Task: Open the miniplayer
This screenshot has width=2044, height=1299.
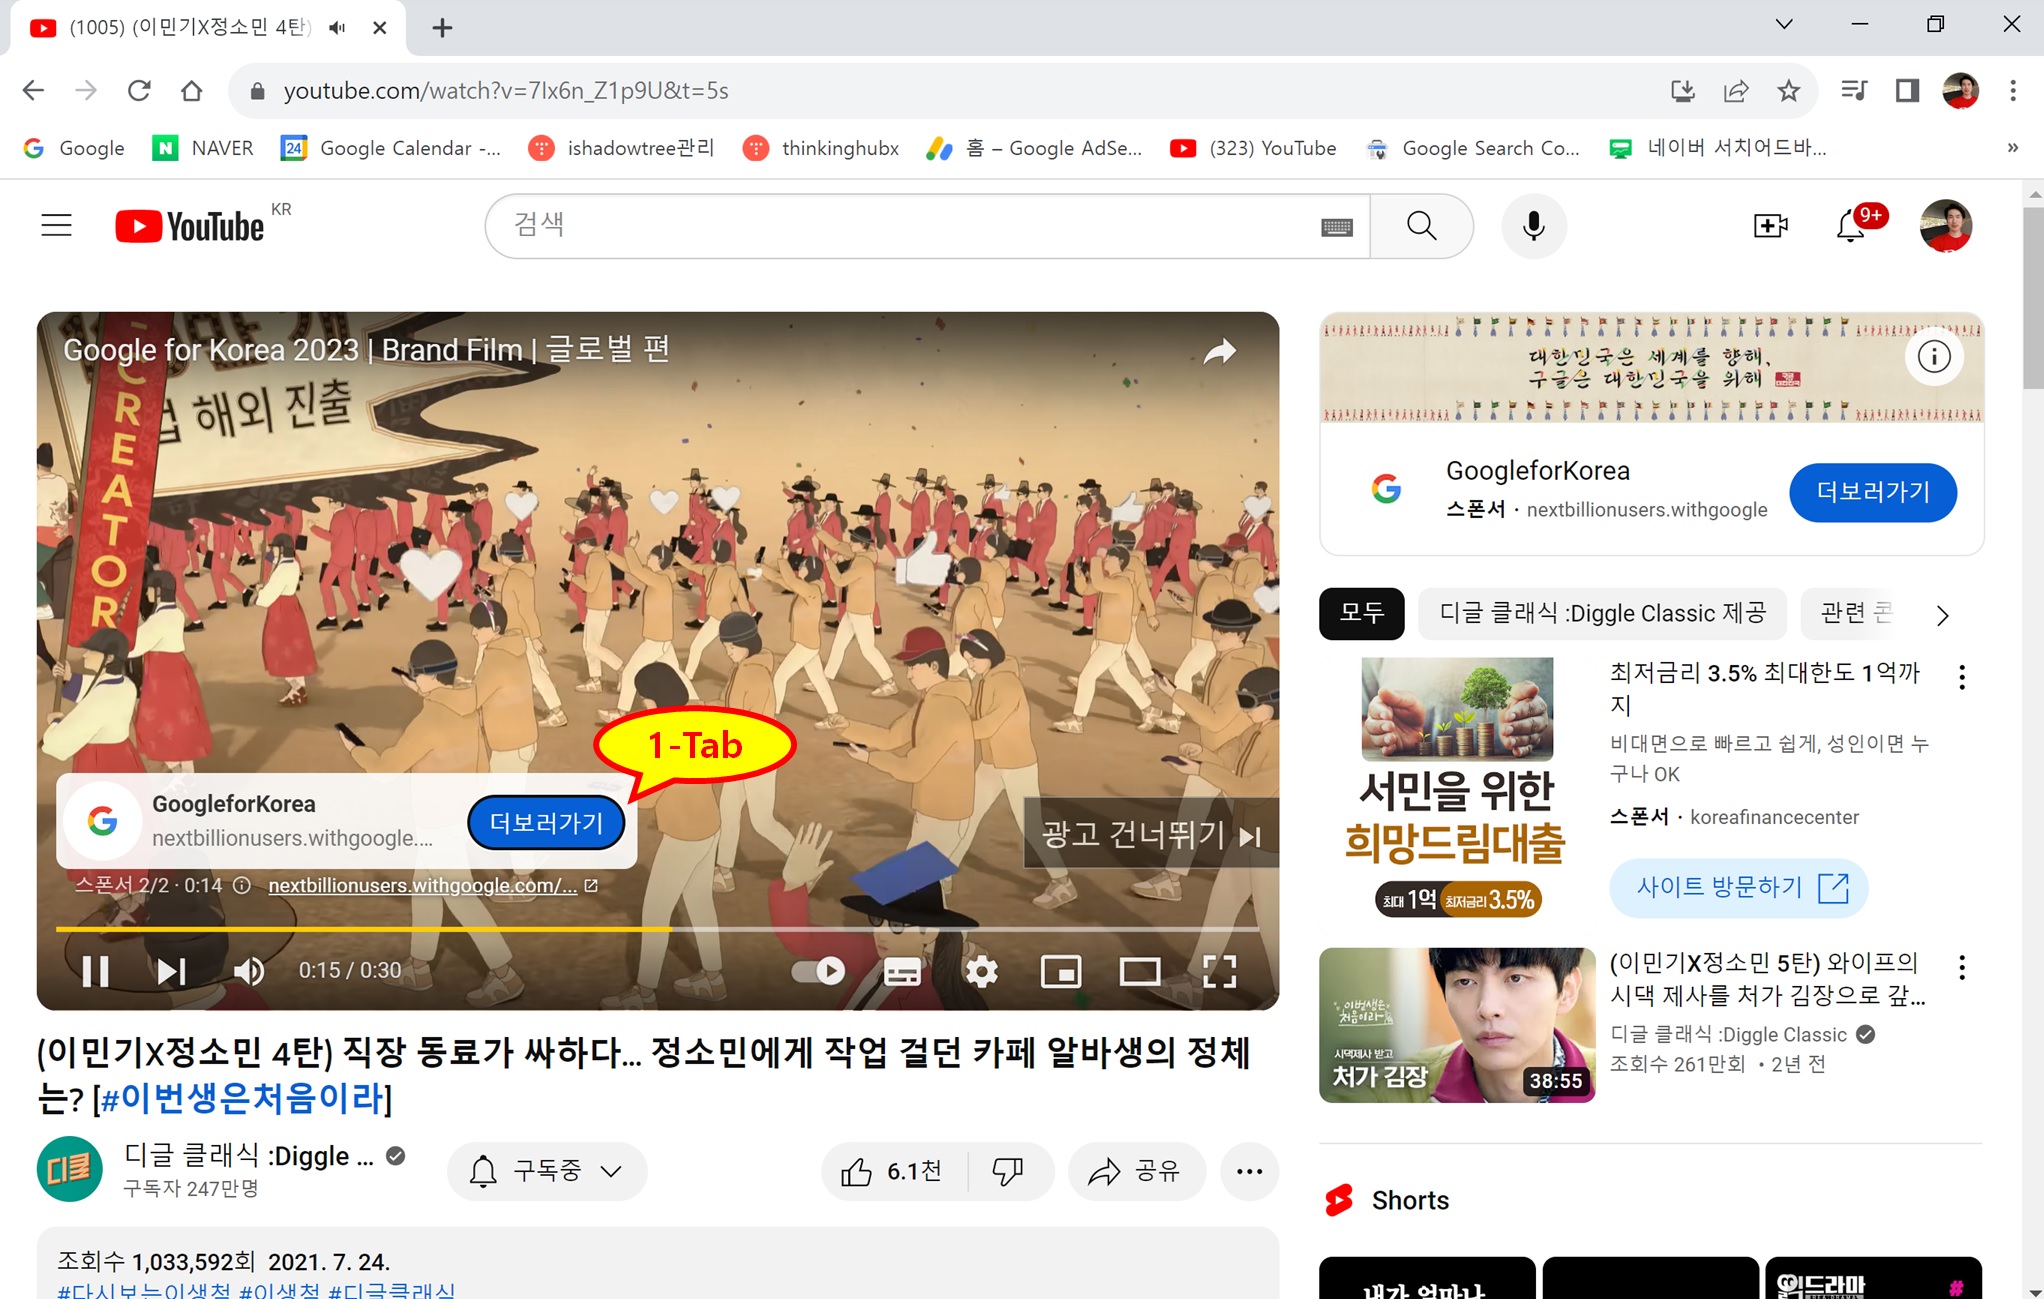Action: tap(1061, 971)
